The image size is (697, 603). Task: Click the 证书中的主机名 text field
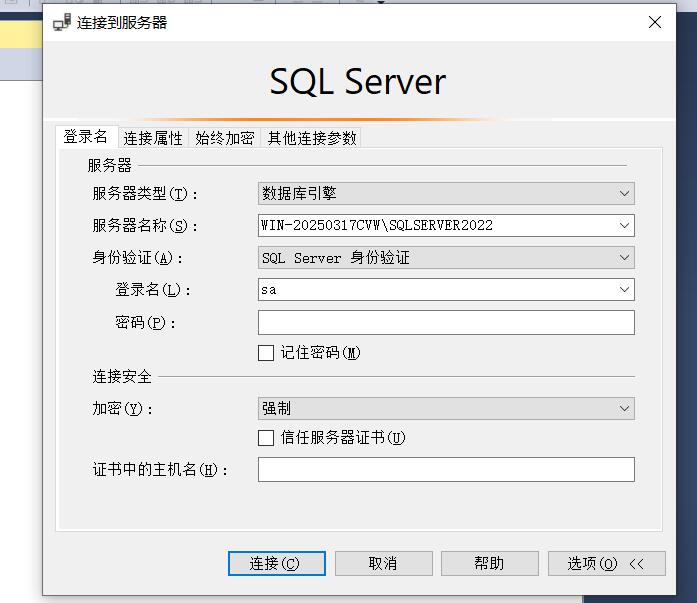446,469
